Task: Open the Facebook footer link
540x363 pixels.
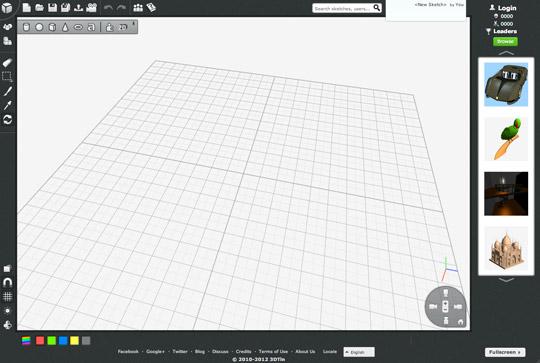Action: pos(128,352)
